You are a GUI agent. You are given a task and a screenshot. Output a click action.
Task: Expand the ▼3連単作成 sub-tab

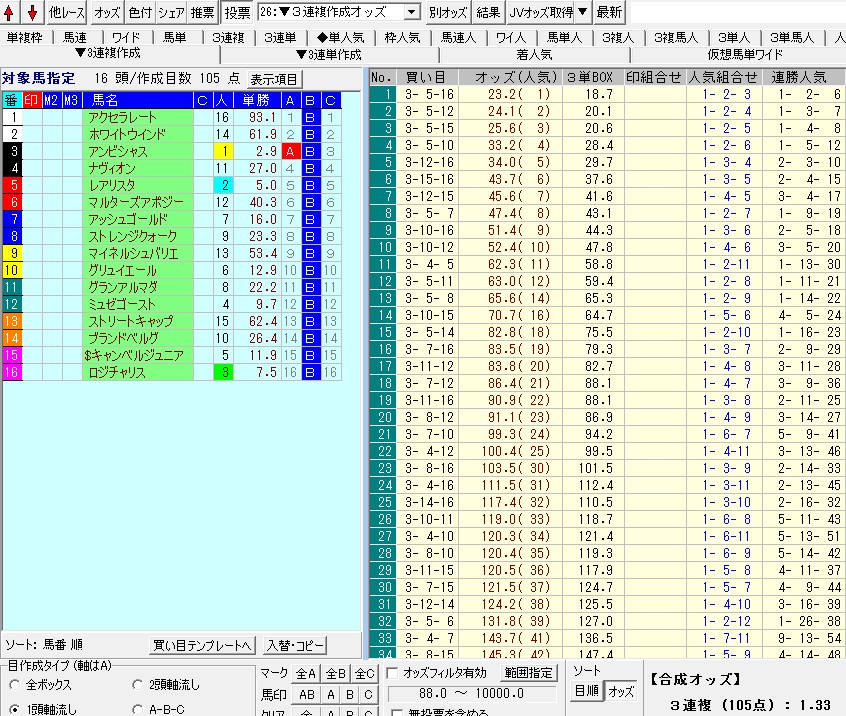[x=334, y=54]
